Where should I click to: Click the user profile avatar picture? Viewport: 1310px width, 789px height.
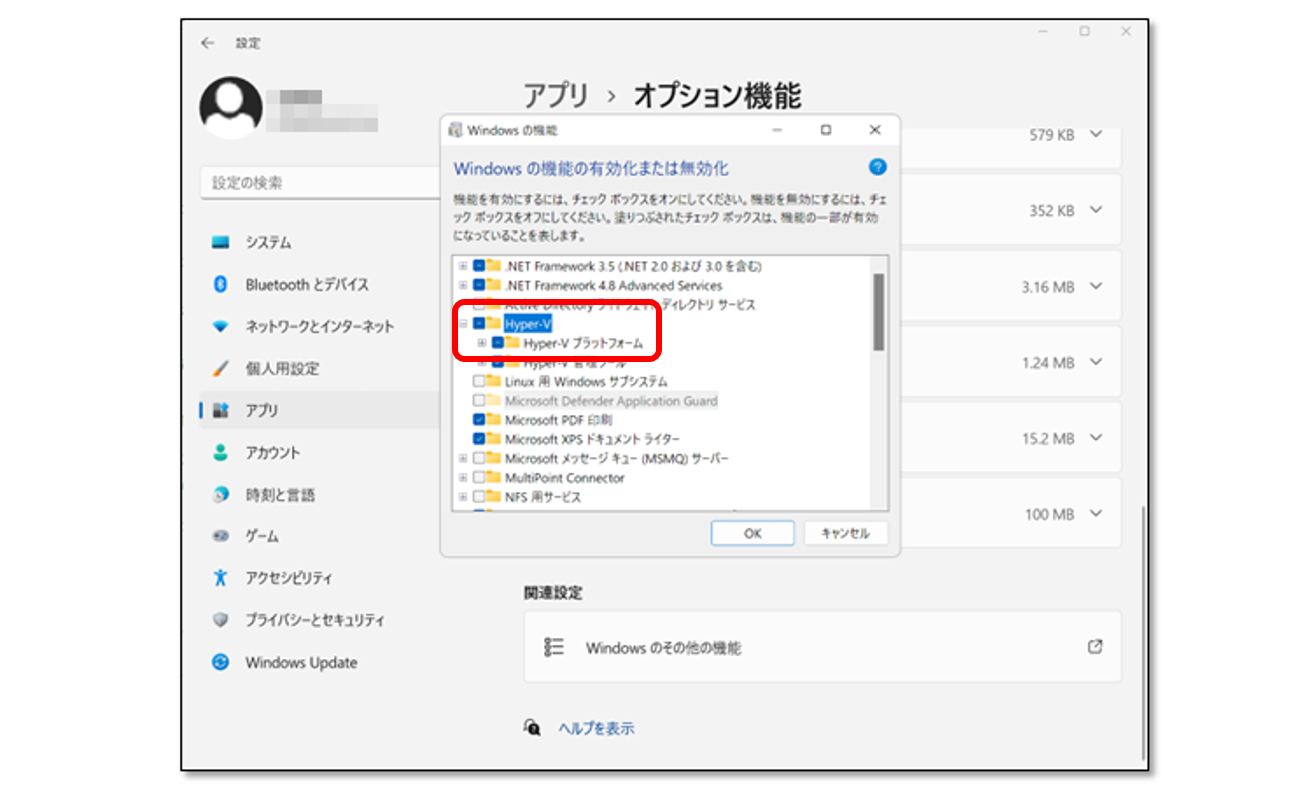point(231,108)
